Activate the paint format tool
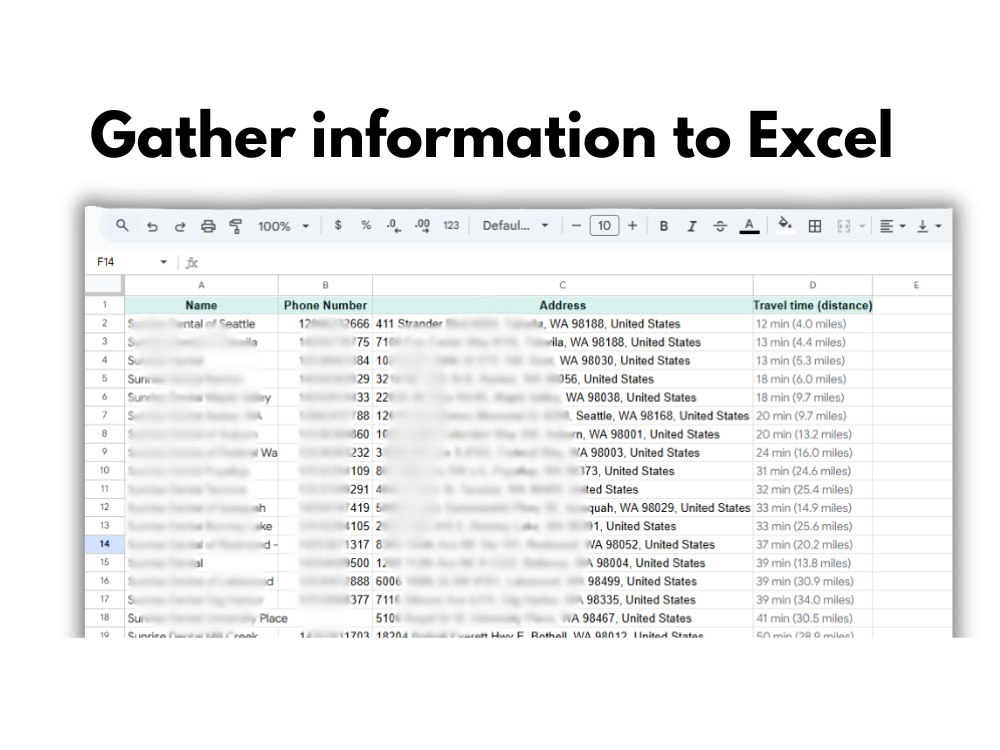1000x750 pixels. click(235, 226)
